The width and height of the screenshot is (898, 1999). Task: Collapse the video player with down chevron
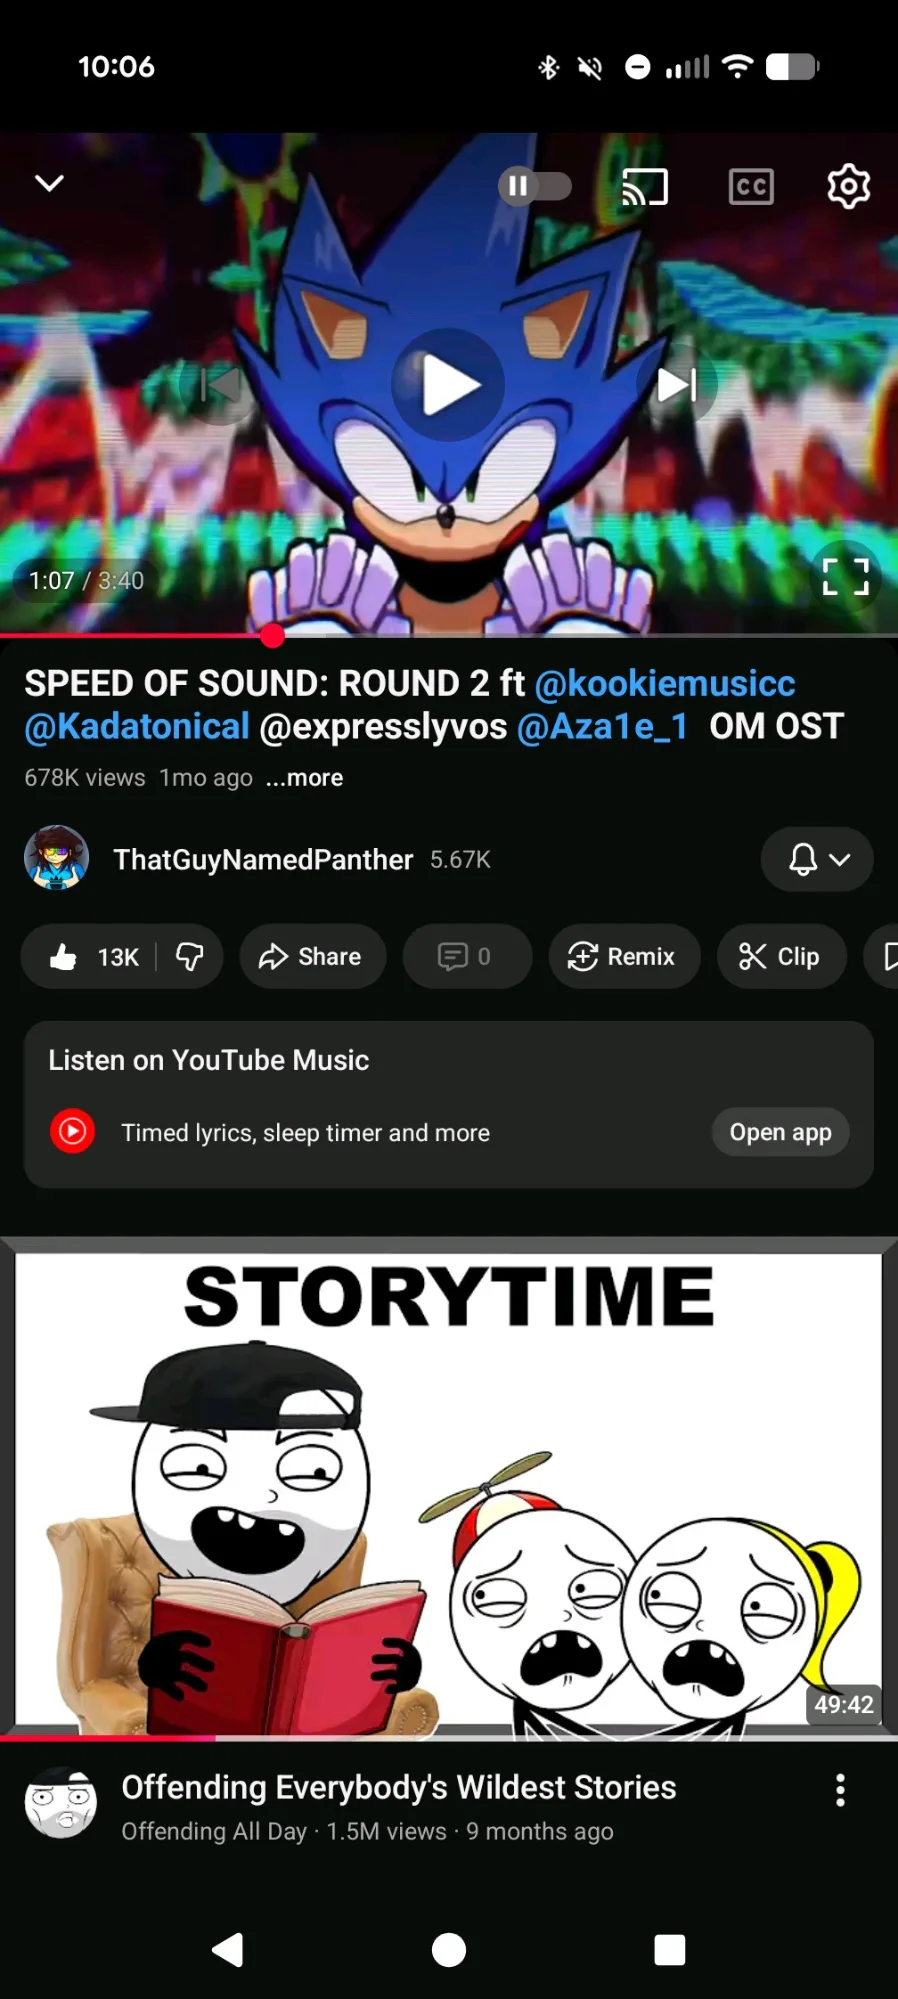49,183
